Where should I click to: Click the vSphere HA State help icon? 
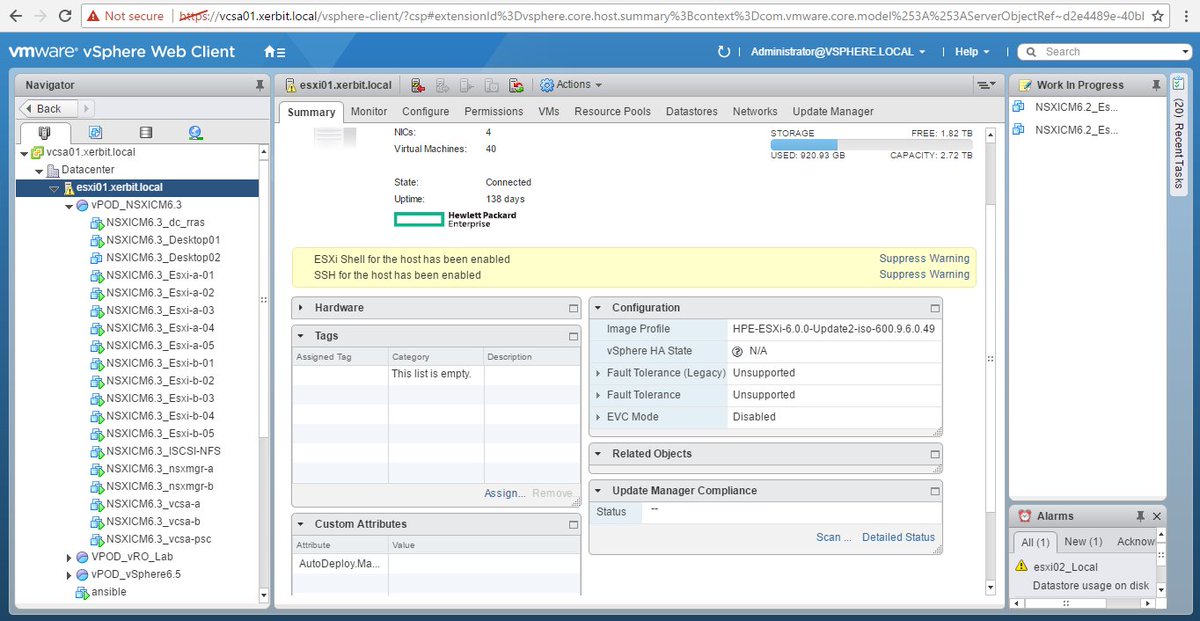click(737, 351)
